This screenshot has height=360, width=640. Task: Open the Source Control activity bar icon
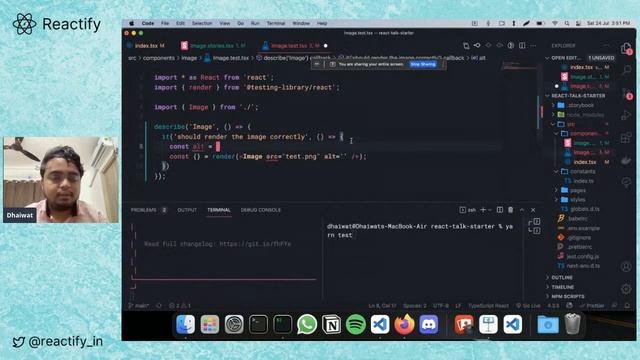pos(626,93)
